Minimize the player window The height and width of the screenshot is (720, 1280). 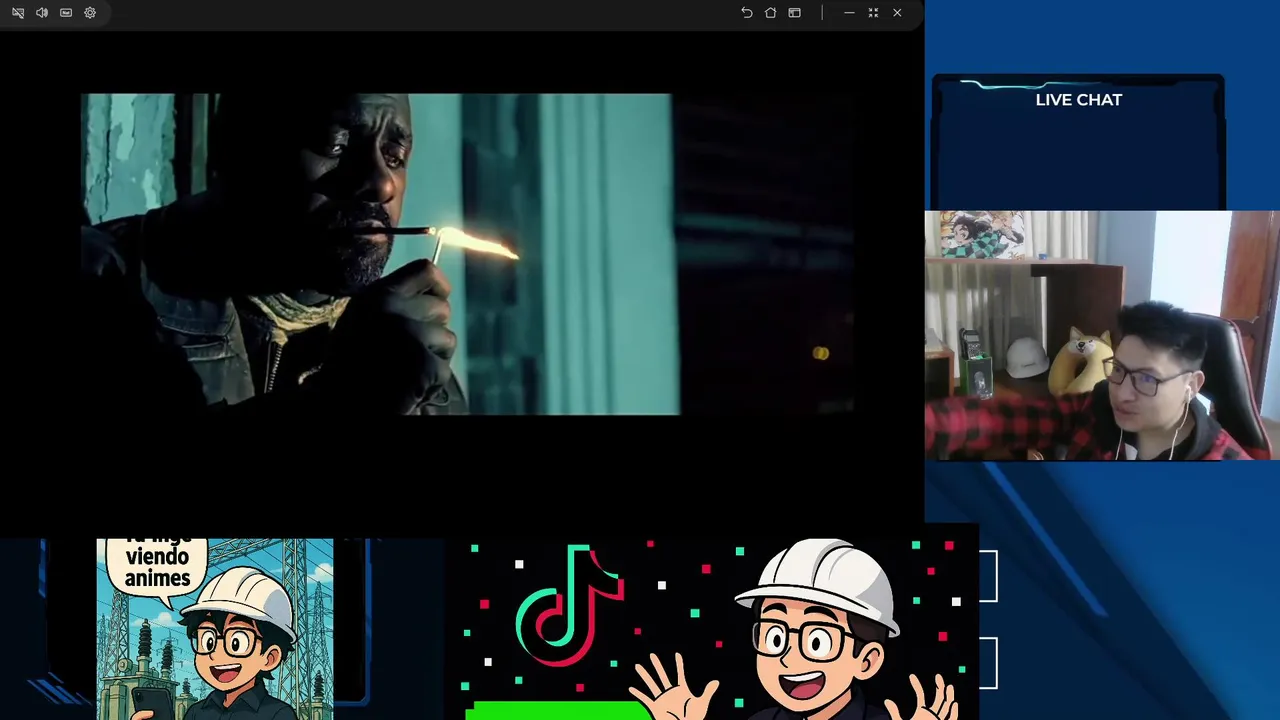pyautogui.click(x=849, y=13)
